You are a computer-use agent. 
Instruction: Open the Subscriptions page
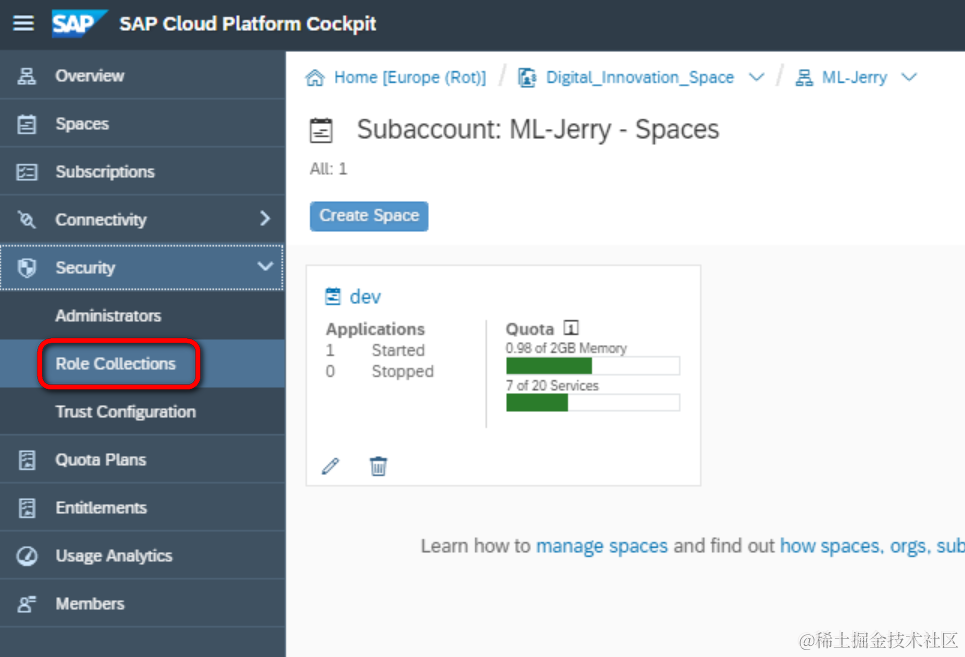coord(105,172)
